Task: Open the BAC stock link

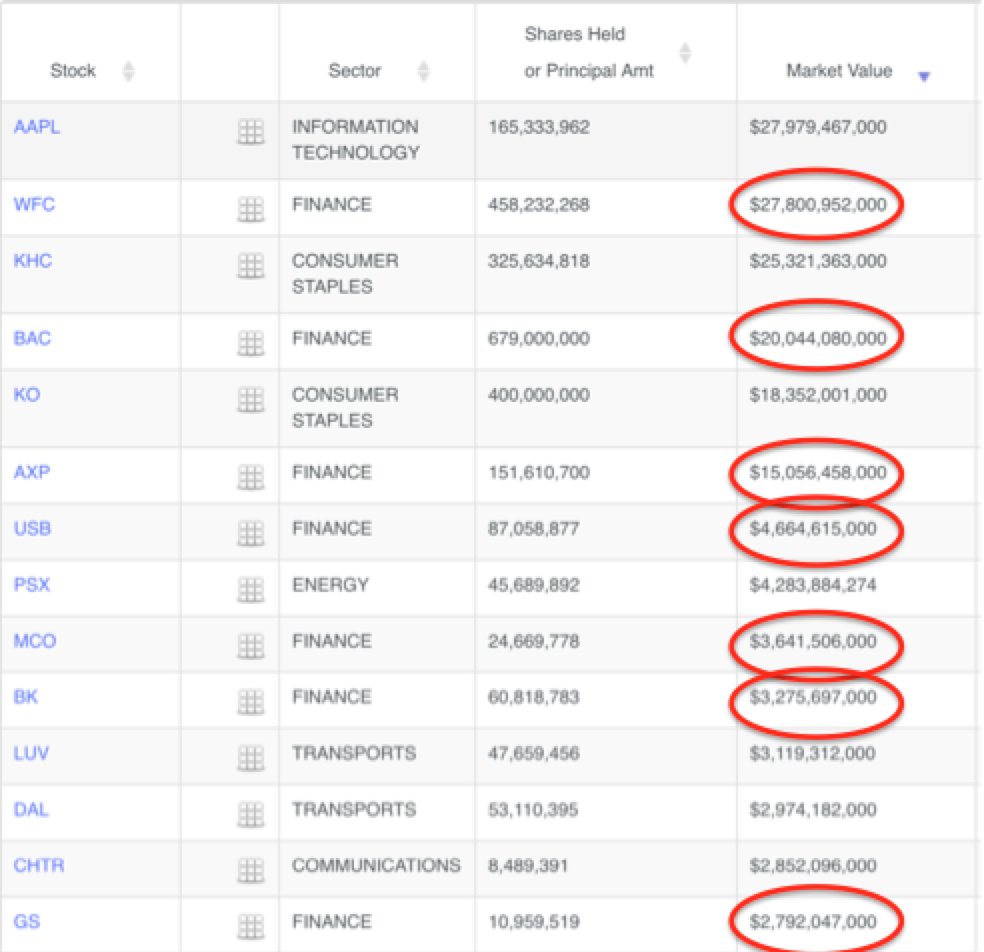Action: point(32,338)
